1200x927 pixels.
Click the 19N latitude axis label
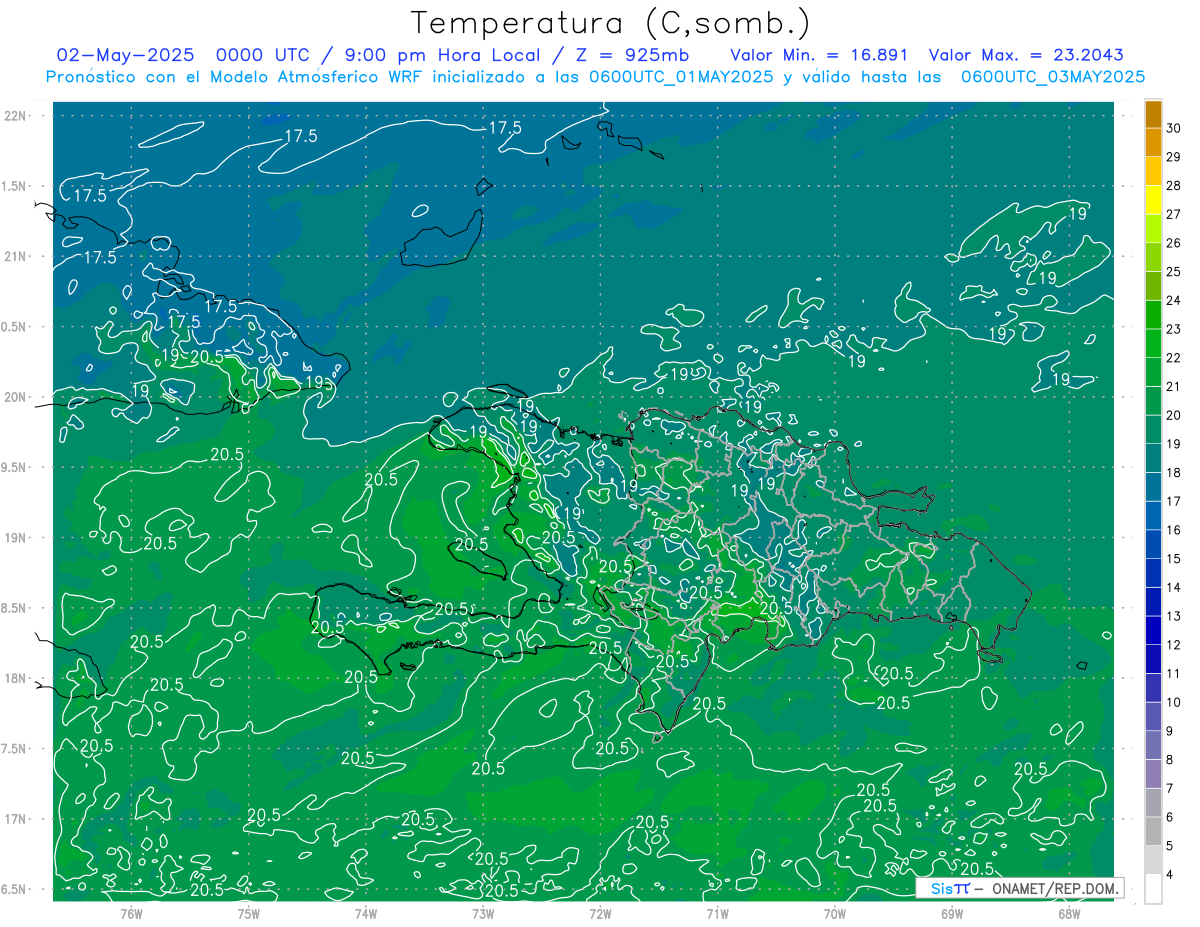(14, 538)
